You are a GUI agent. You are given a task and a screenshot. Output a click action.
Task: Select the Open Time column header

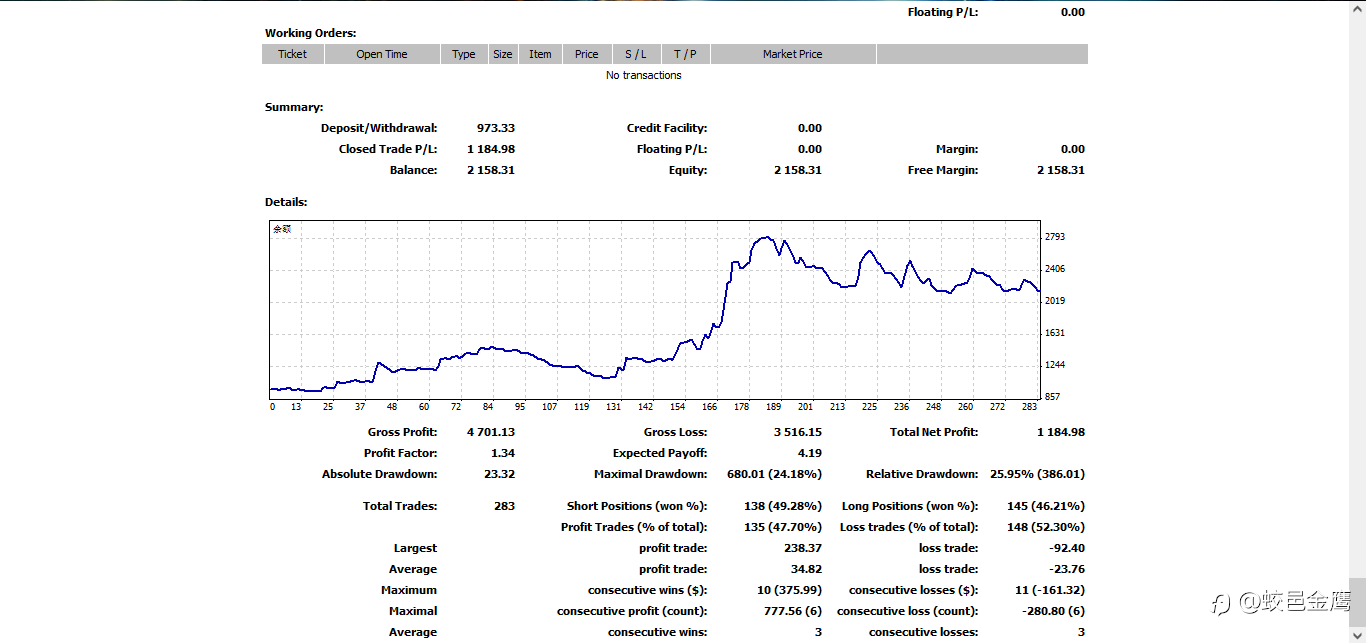(x=382, y=54)
